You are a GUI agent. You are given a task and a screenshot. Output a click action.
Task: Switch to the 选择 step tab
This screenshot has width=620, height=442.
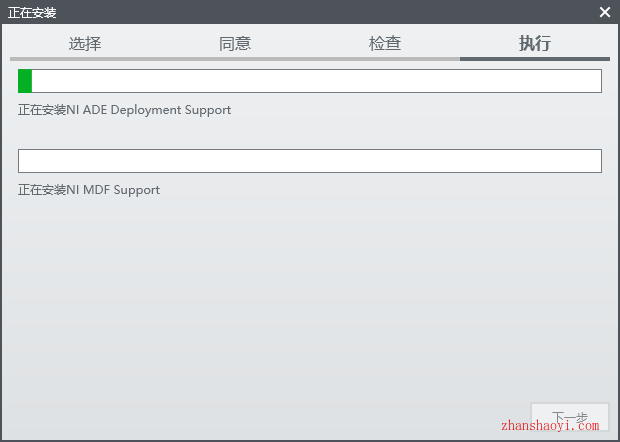pyautogui.click(x=85, y=43)
